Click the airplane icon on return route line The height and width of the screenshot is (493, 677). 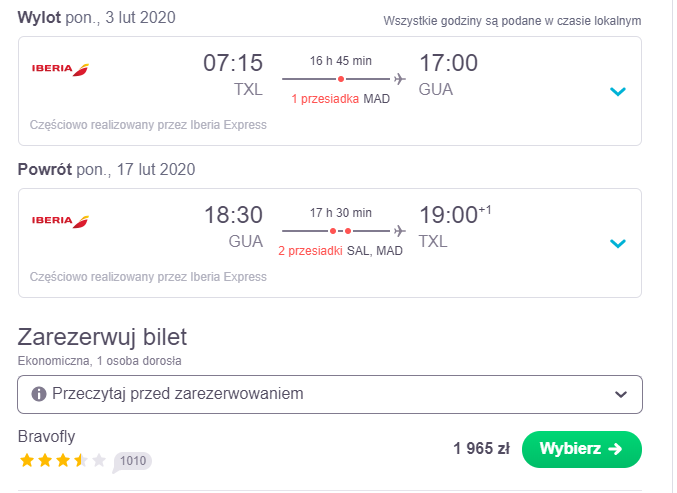click(400, 231)
